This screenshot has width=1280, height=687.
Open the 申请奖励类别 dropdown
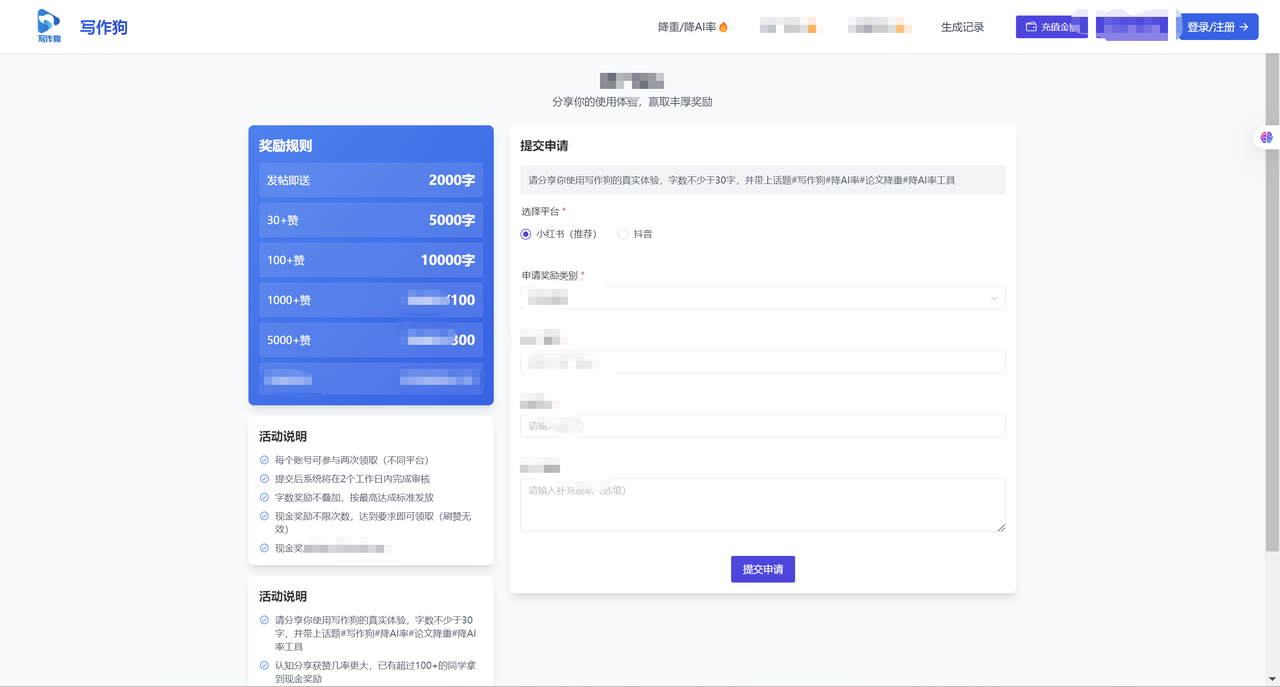[x=762, y=298]
